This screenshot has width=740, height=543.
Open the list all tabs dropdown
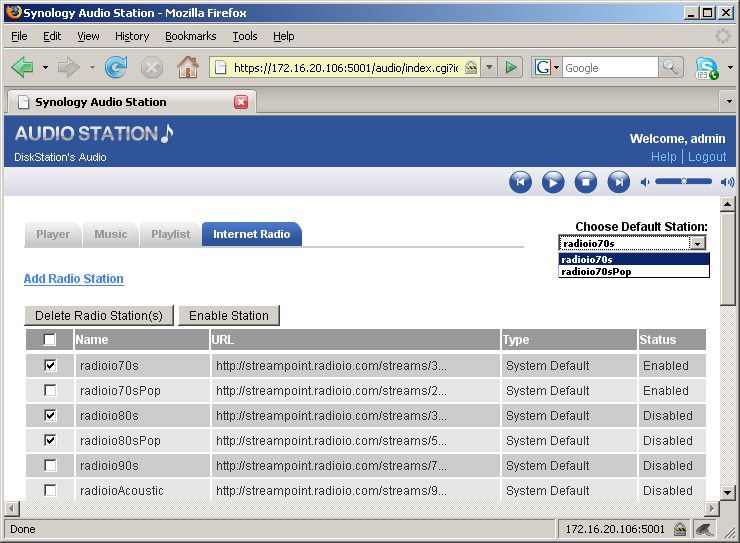tap(729, 101)
